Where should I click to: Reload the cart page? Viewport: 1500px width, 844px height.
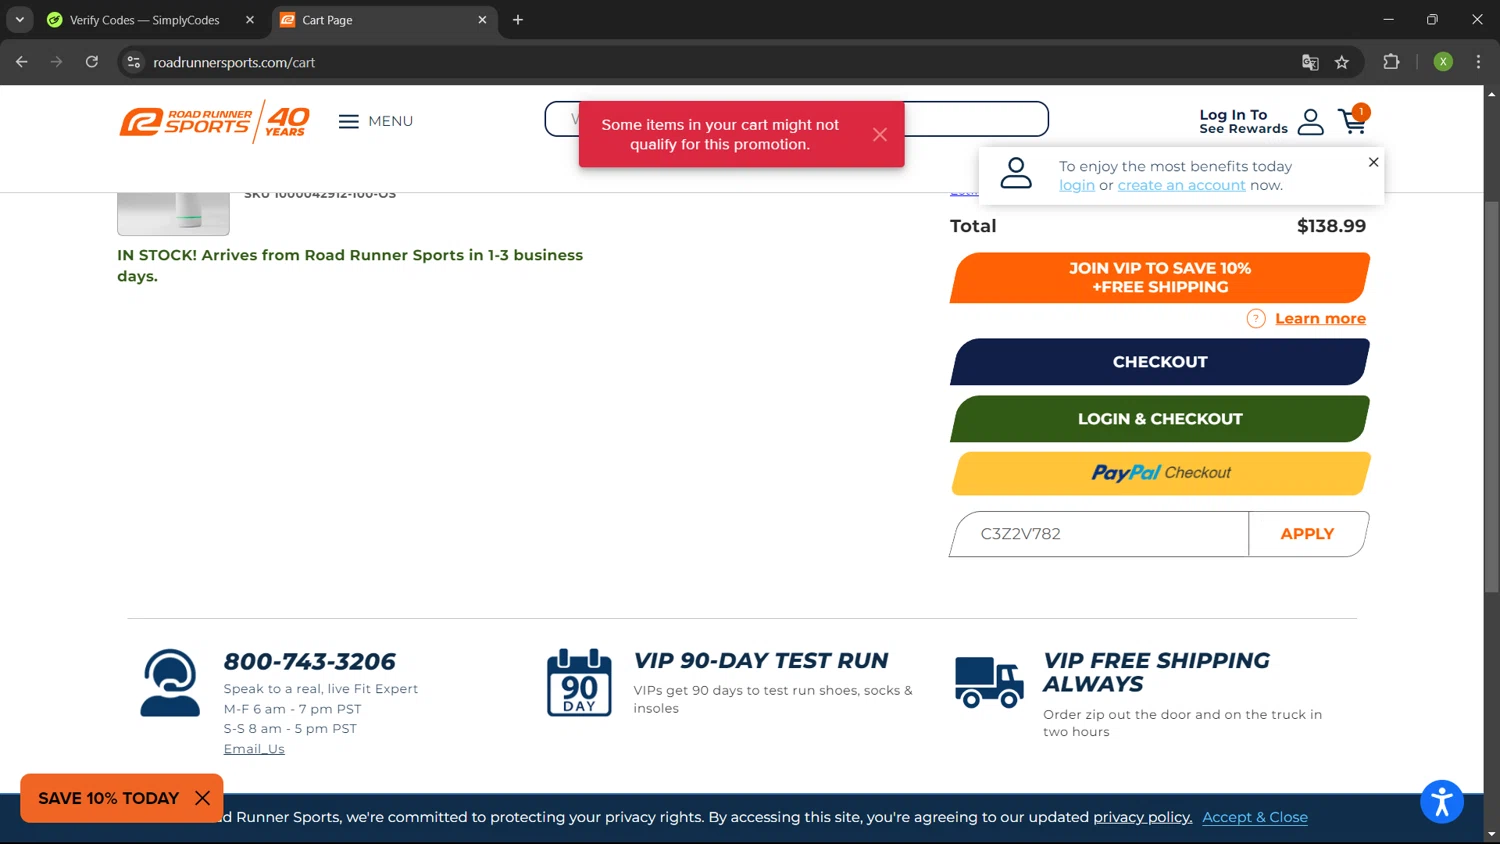coord(92,62)
